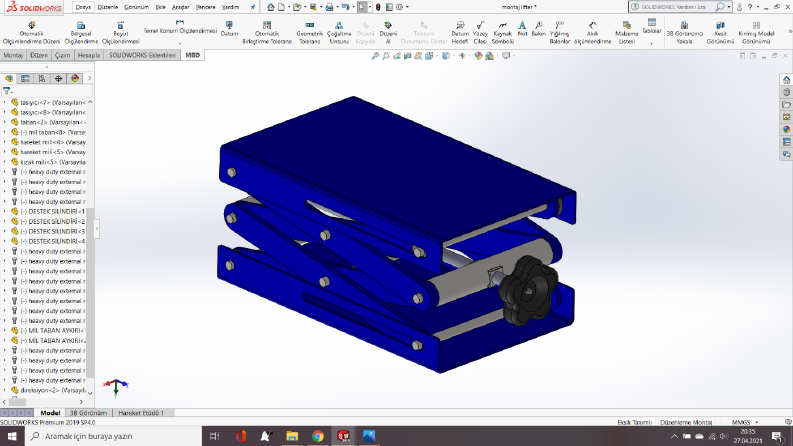Select Boyut Ölçülendirmesi tool
Image resolution: width=793 pixels, height=446 pixels.
[120, 33]
